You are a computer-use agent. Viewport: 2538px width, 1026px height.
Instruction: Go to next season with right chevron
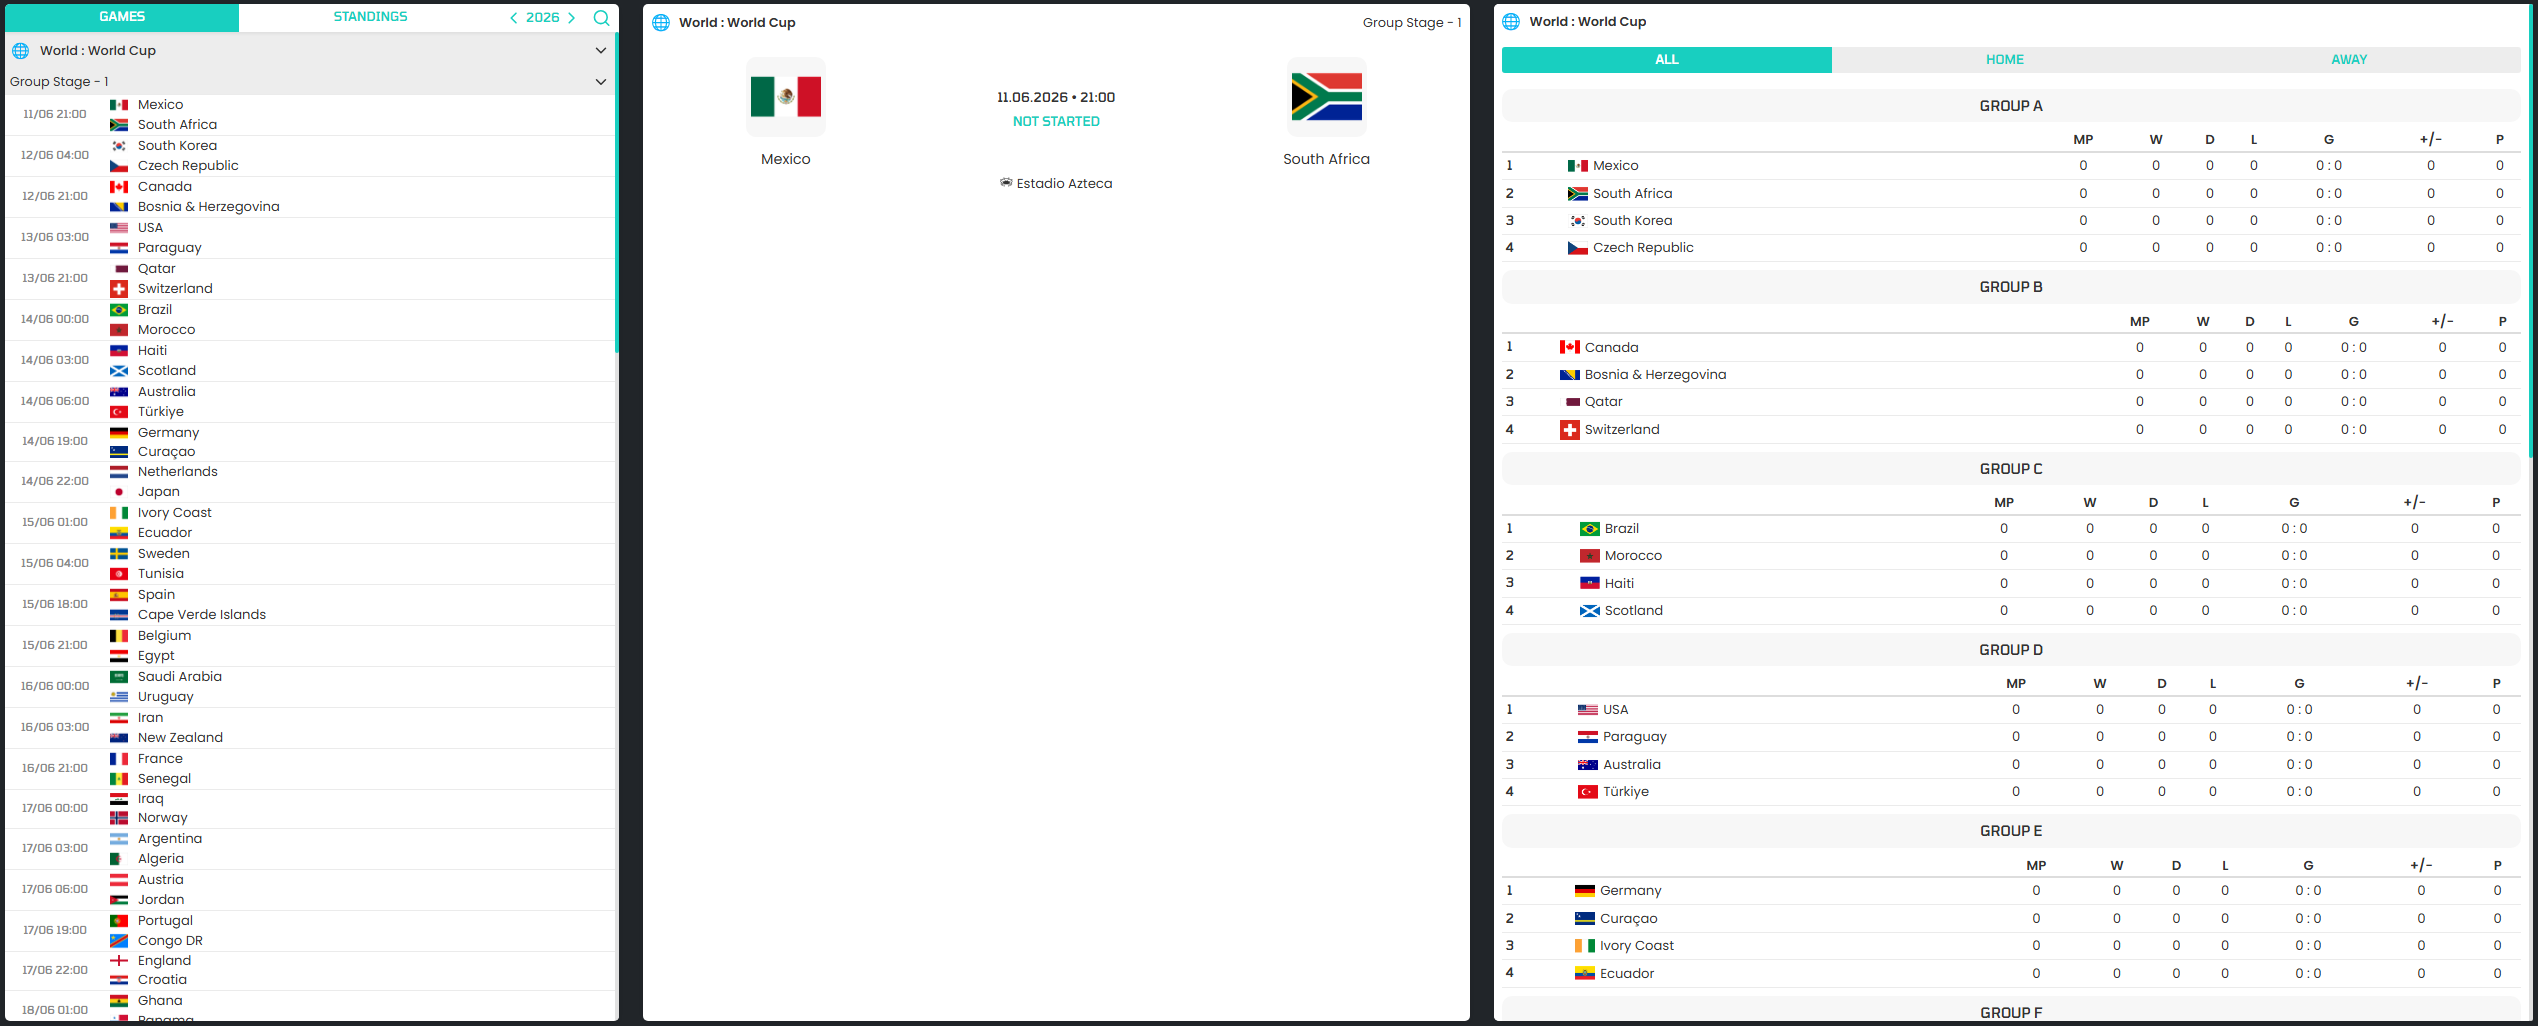572,17
